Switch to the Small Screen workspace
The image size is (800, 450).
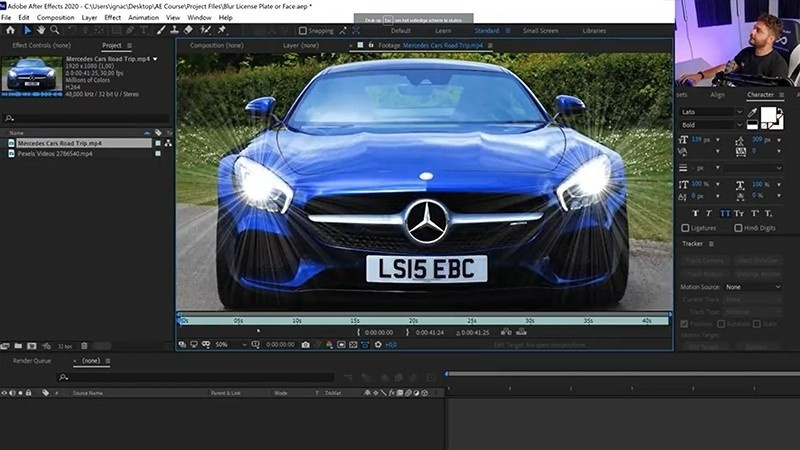541,30
